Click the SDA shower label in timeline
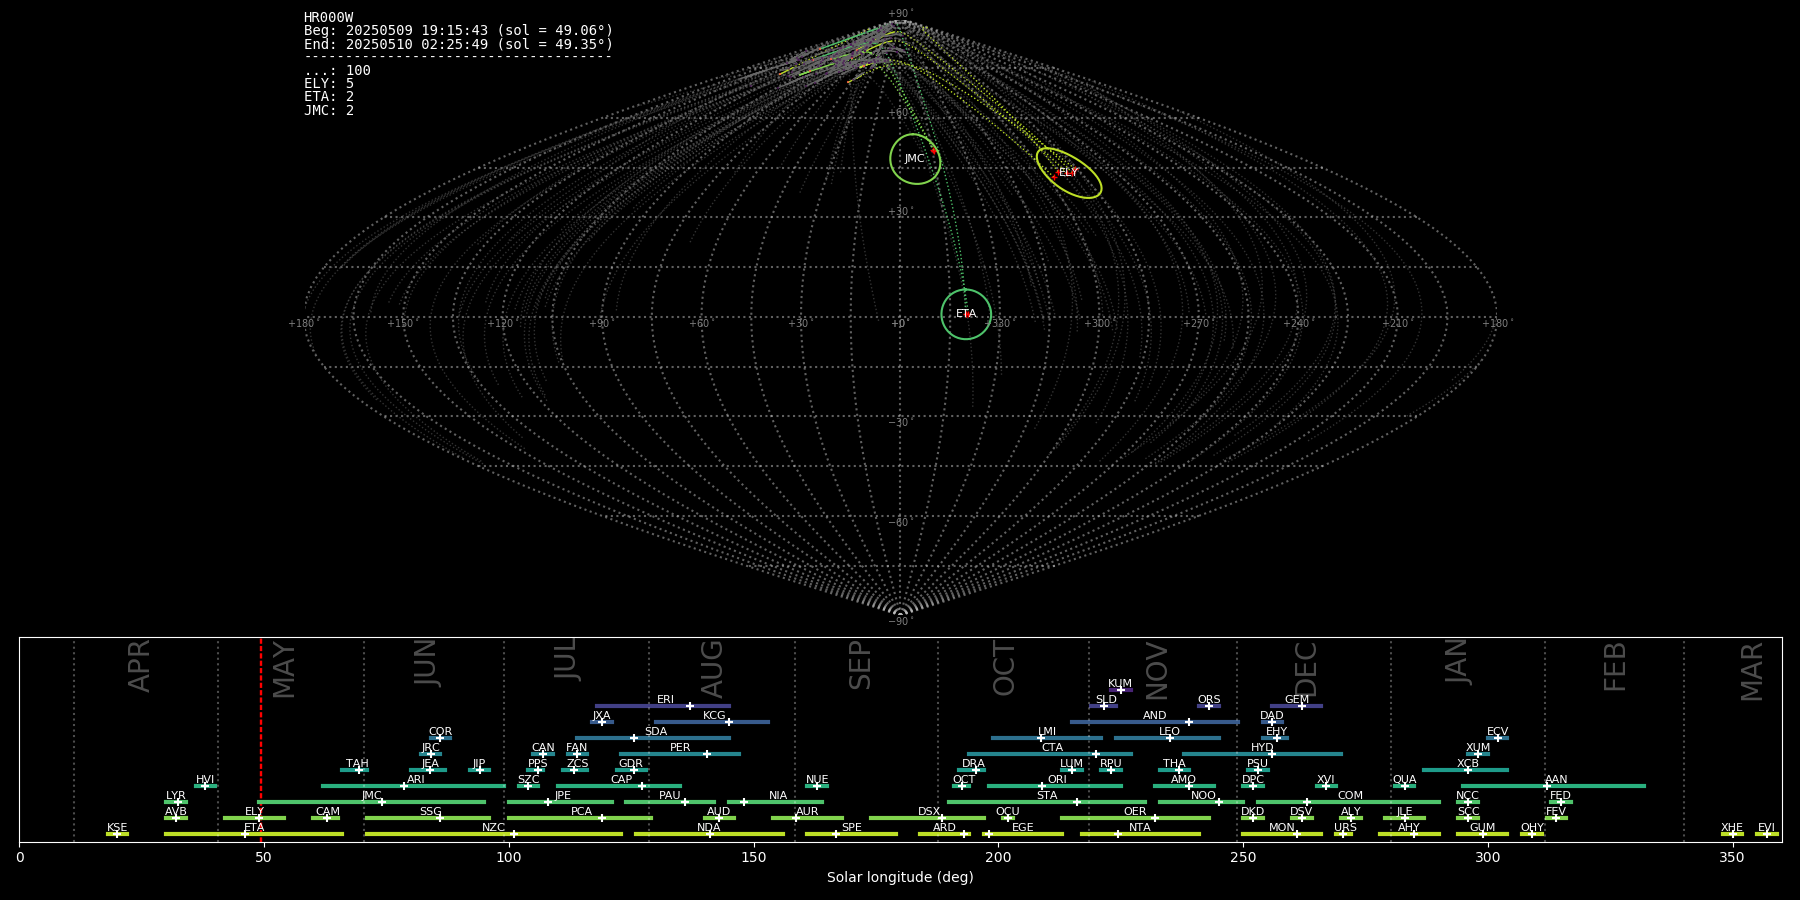The width and height of the screenshot is (1800, 900). 656,732
